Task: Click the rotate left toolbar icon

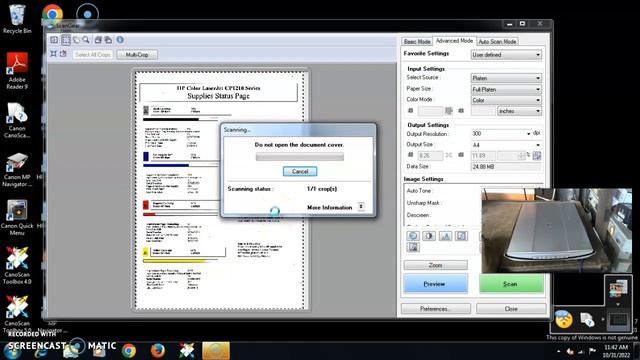Action: [x=98, y=40]
